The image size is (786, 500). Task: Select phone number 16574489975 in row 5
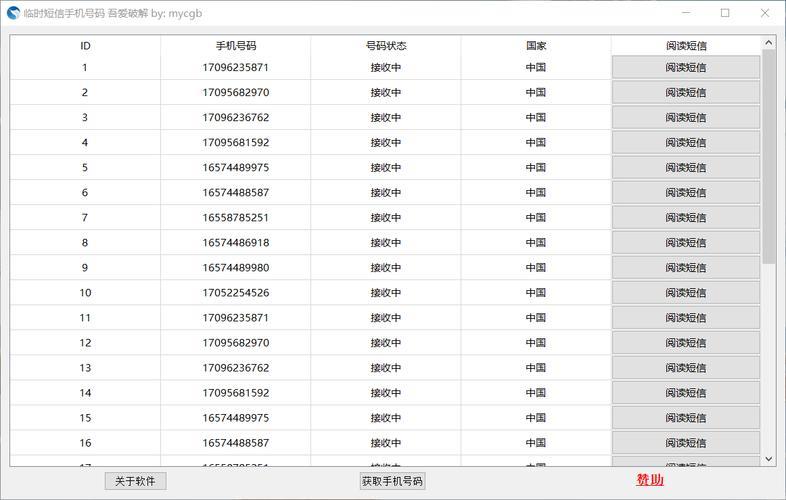click(236, 168)
